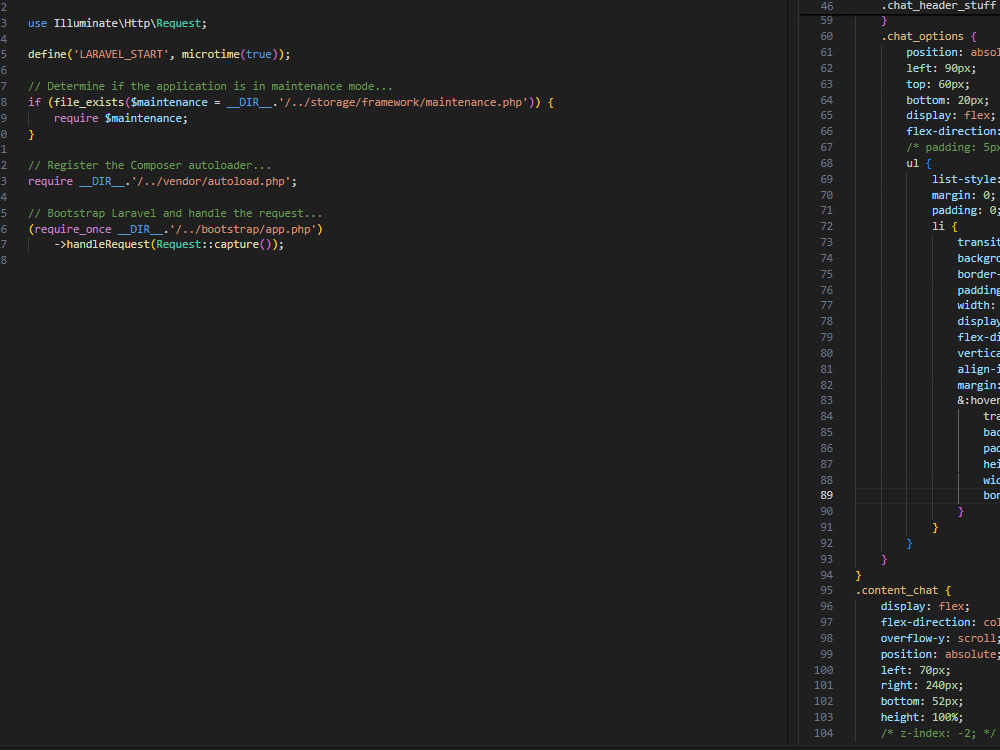Click the 'microtime' function call
This screenshot has width=1000, height=750.
tap(210, 54)
